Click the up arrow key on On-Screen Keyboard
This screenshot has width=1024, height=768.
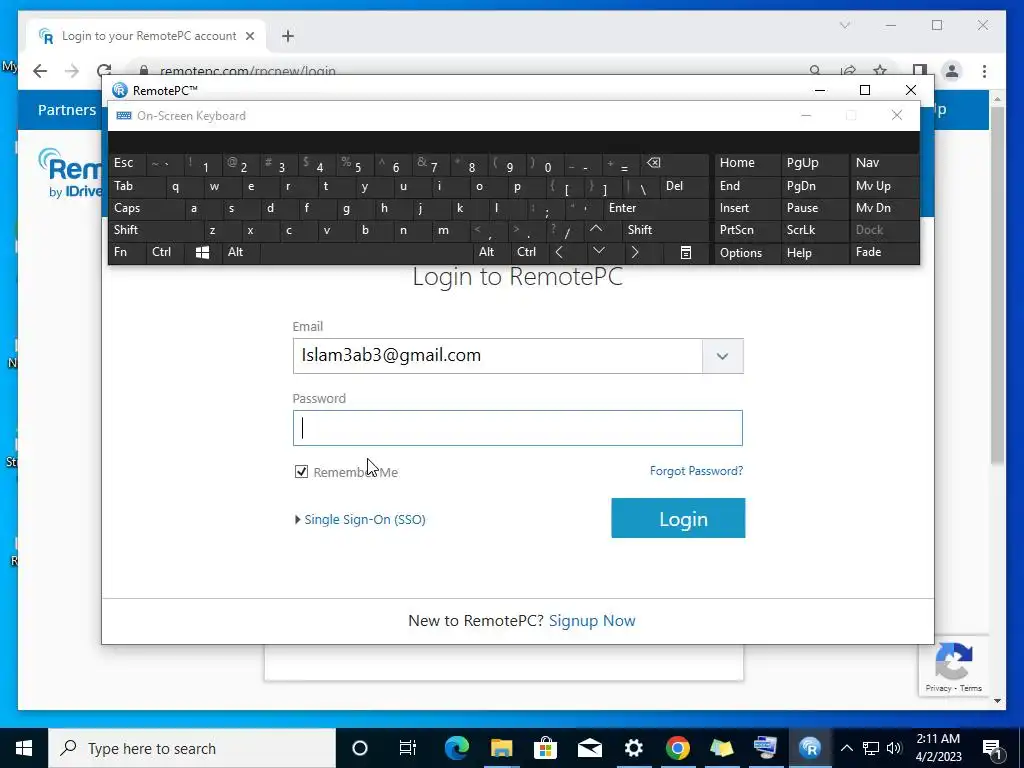coord(596,229)
